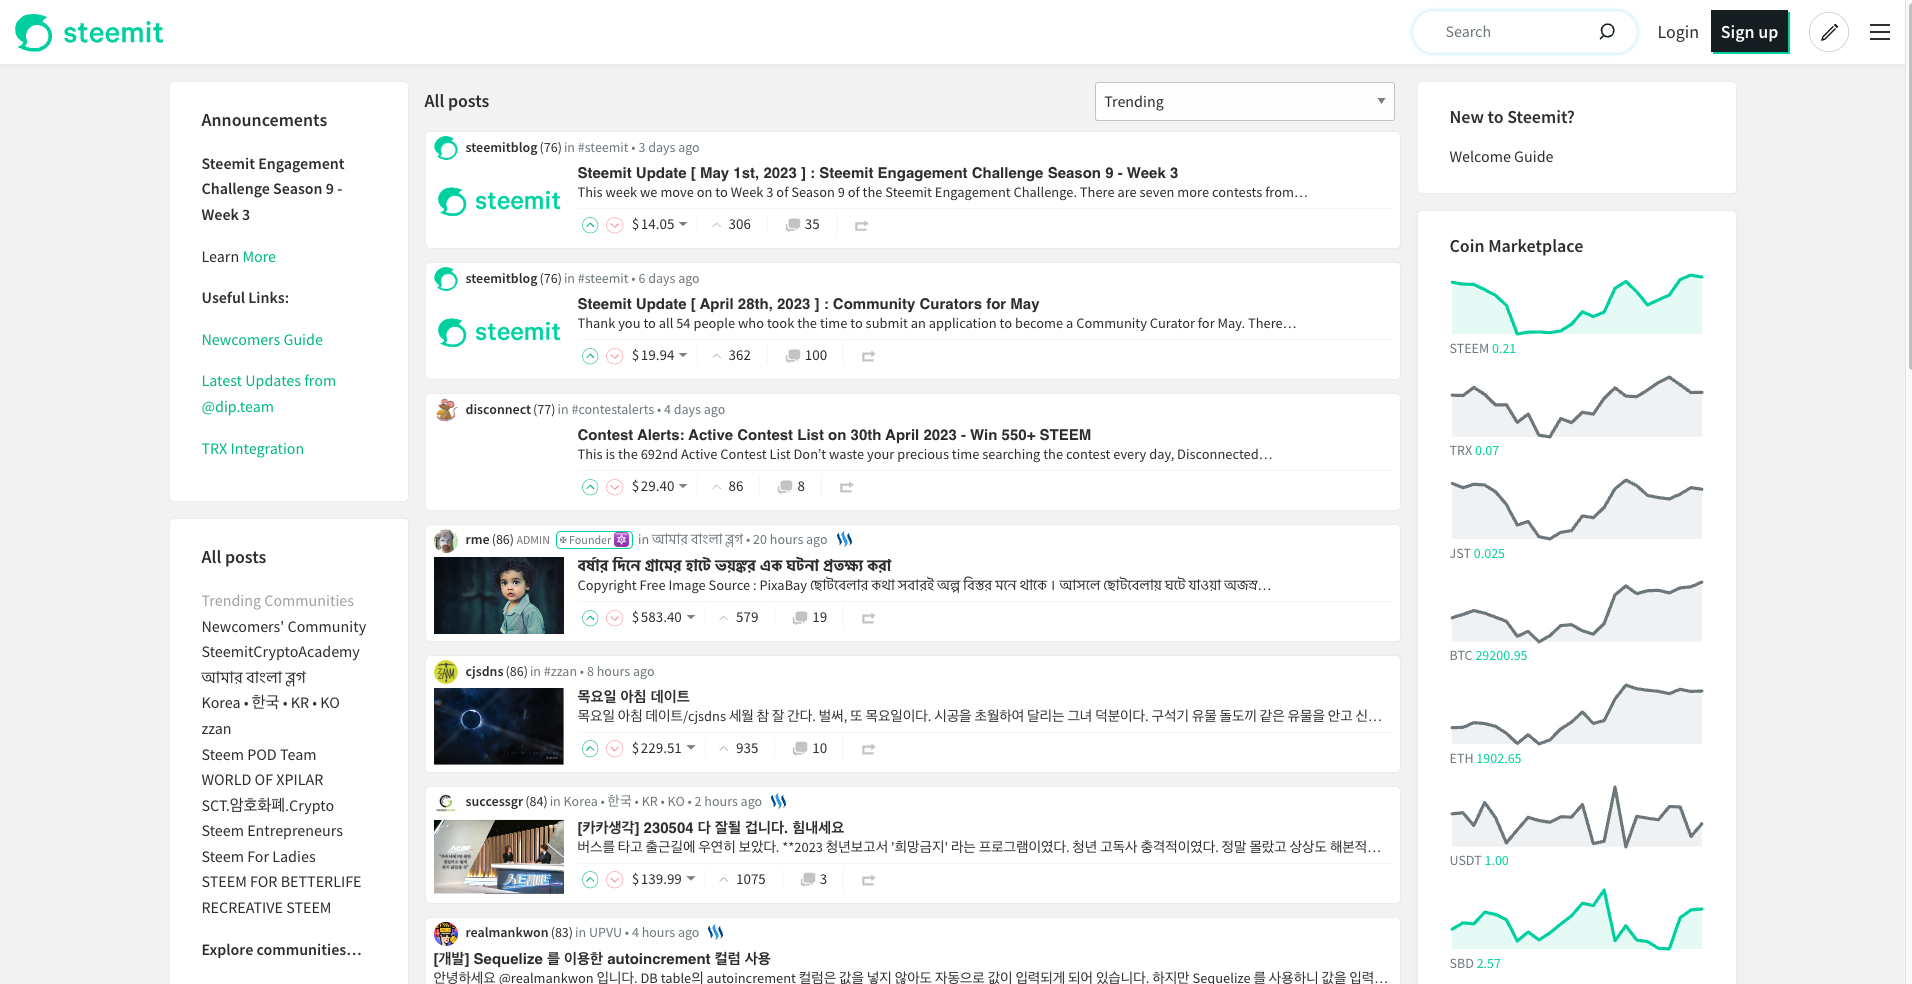Image resolution: width=1912 pixels, height=984 pixels.
Task: Click the BTC price chart
Action: coord(1576,611)
